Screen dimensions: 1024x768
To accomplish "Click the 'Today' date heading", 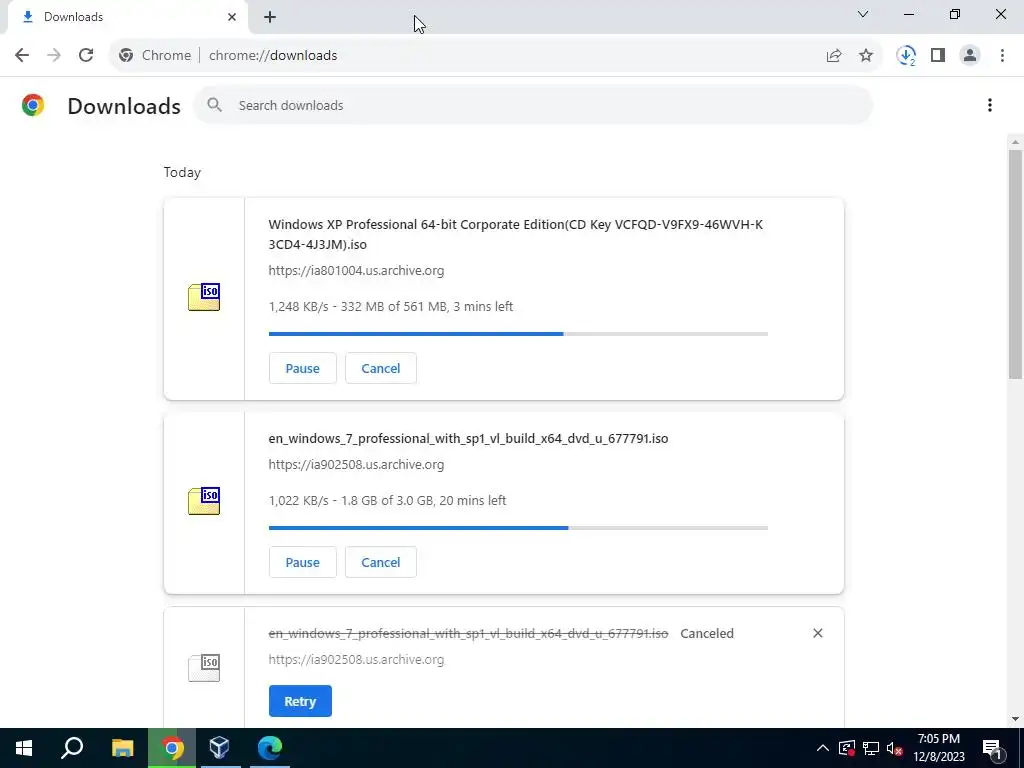I will tap(182, 172).
